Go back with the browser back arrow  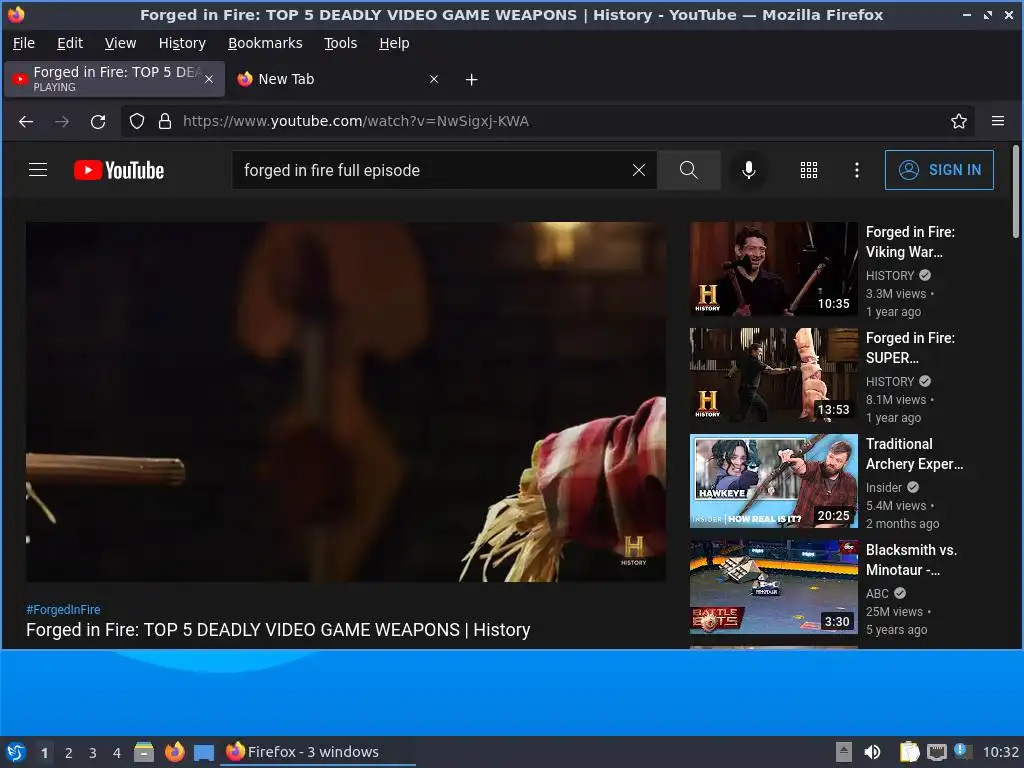click(26, 121)
